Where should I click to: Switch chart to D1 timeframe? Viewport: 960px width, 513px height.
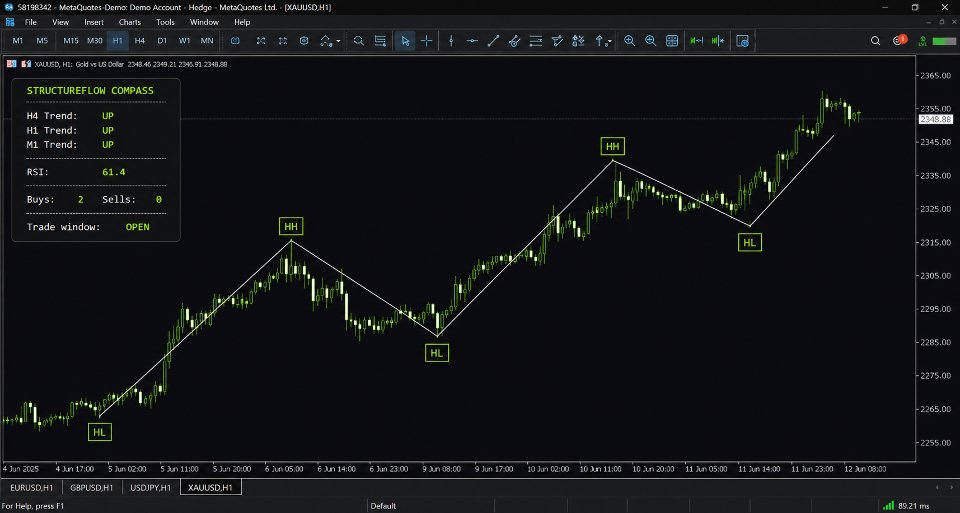162,41
